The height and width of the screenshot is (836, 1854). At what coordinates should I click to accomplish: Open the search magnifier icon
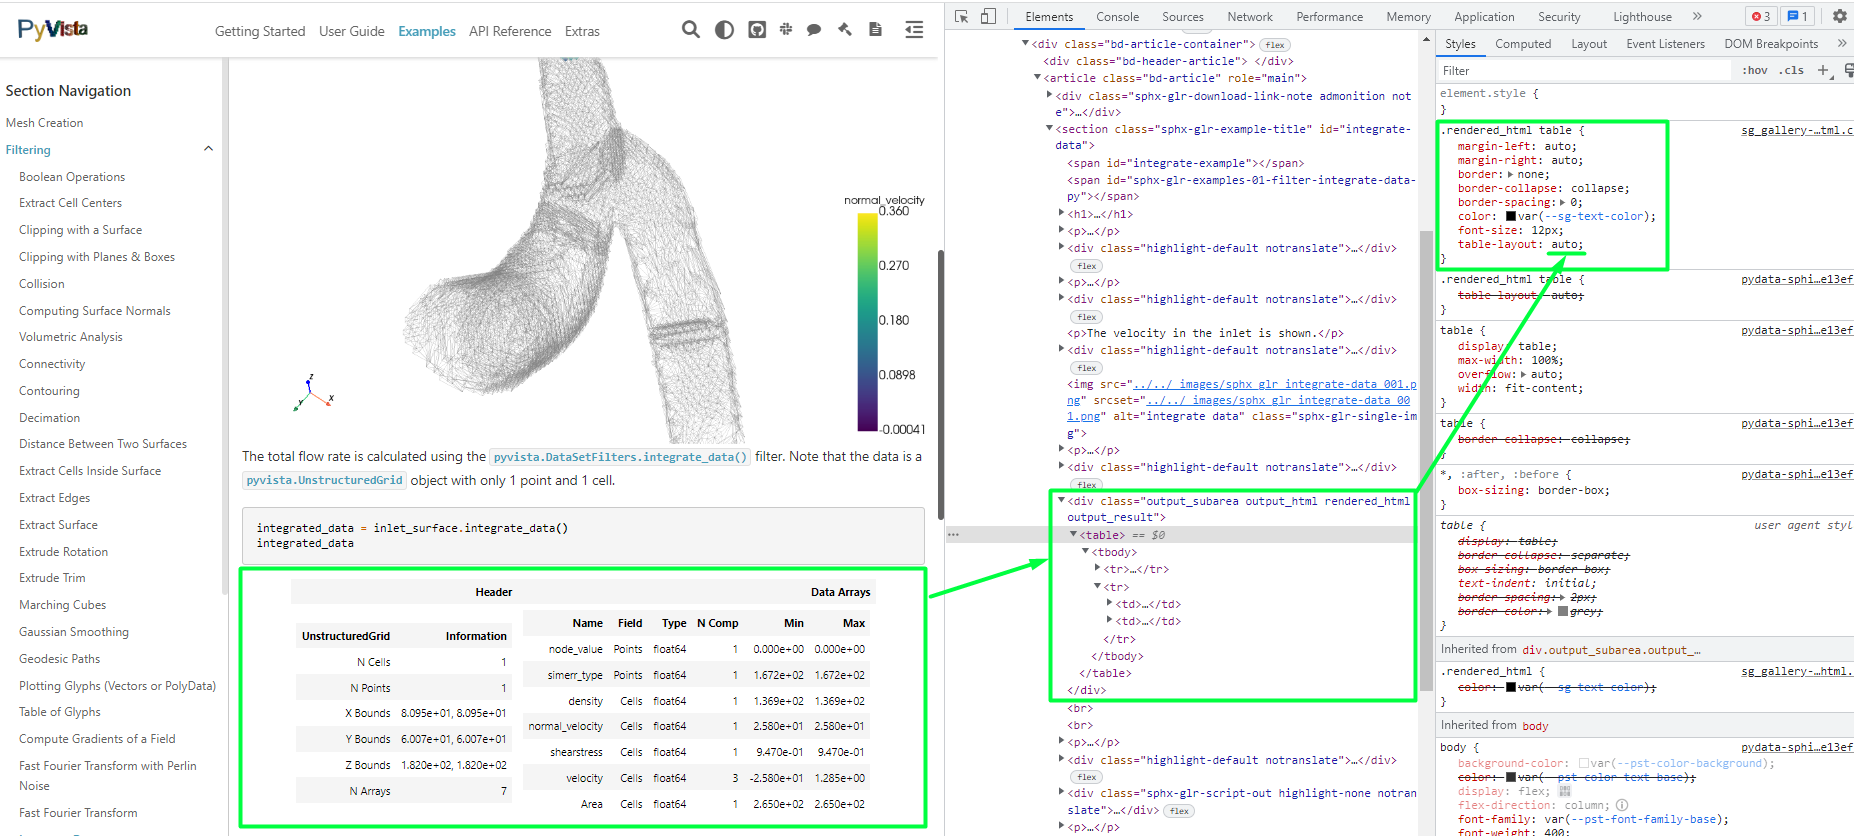coord(690,30)
